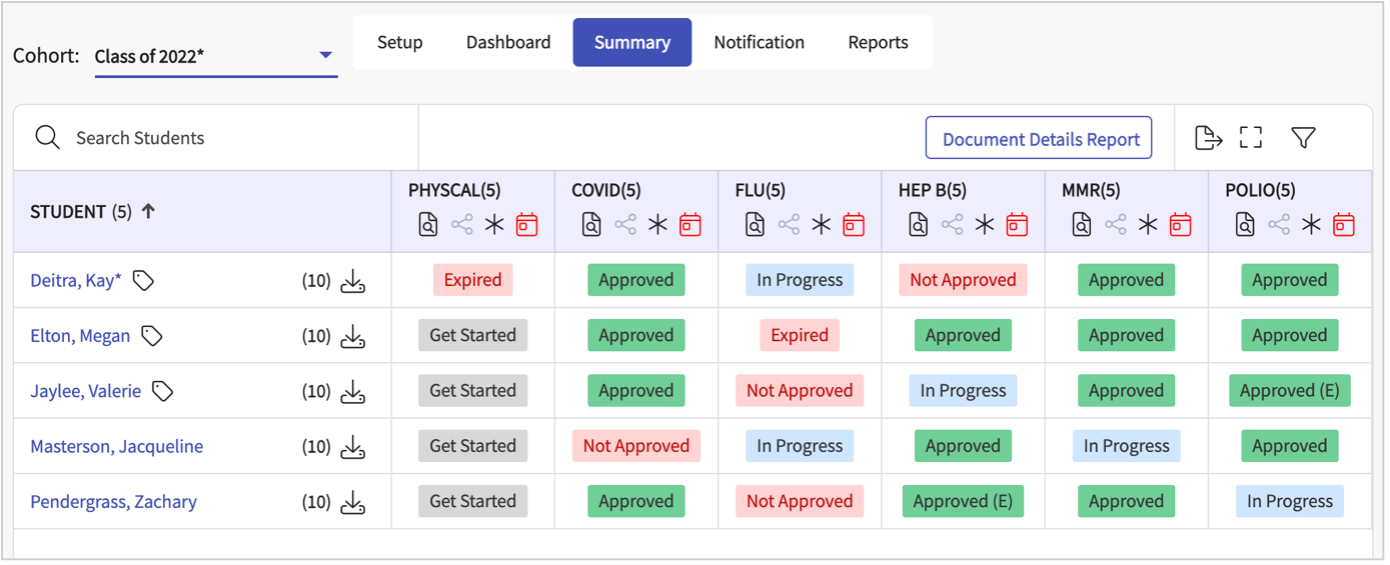Click the export icon in table toolbar
This screenshot has width=1390, height=565.
[1208, 138]
